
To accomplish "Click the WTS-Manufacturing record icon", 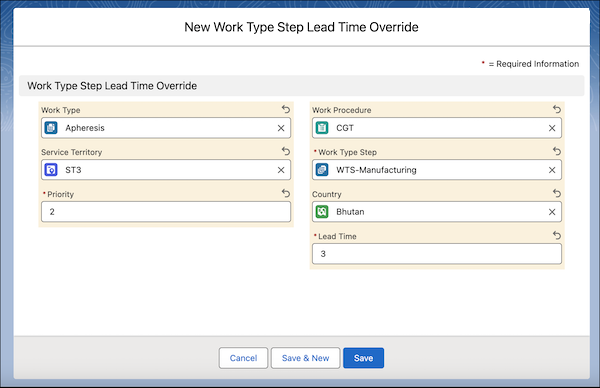I will pyautogui.click(x=322, y=170).
